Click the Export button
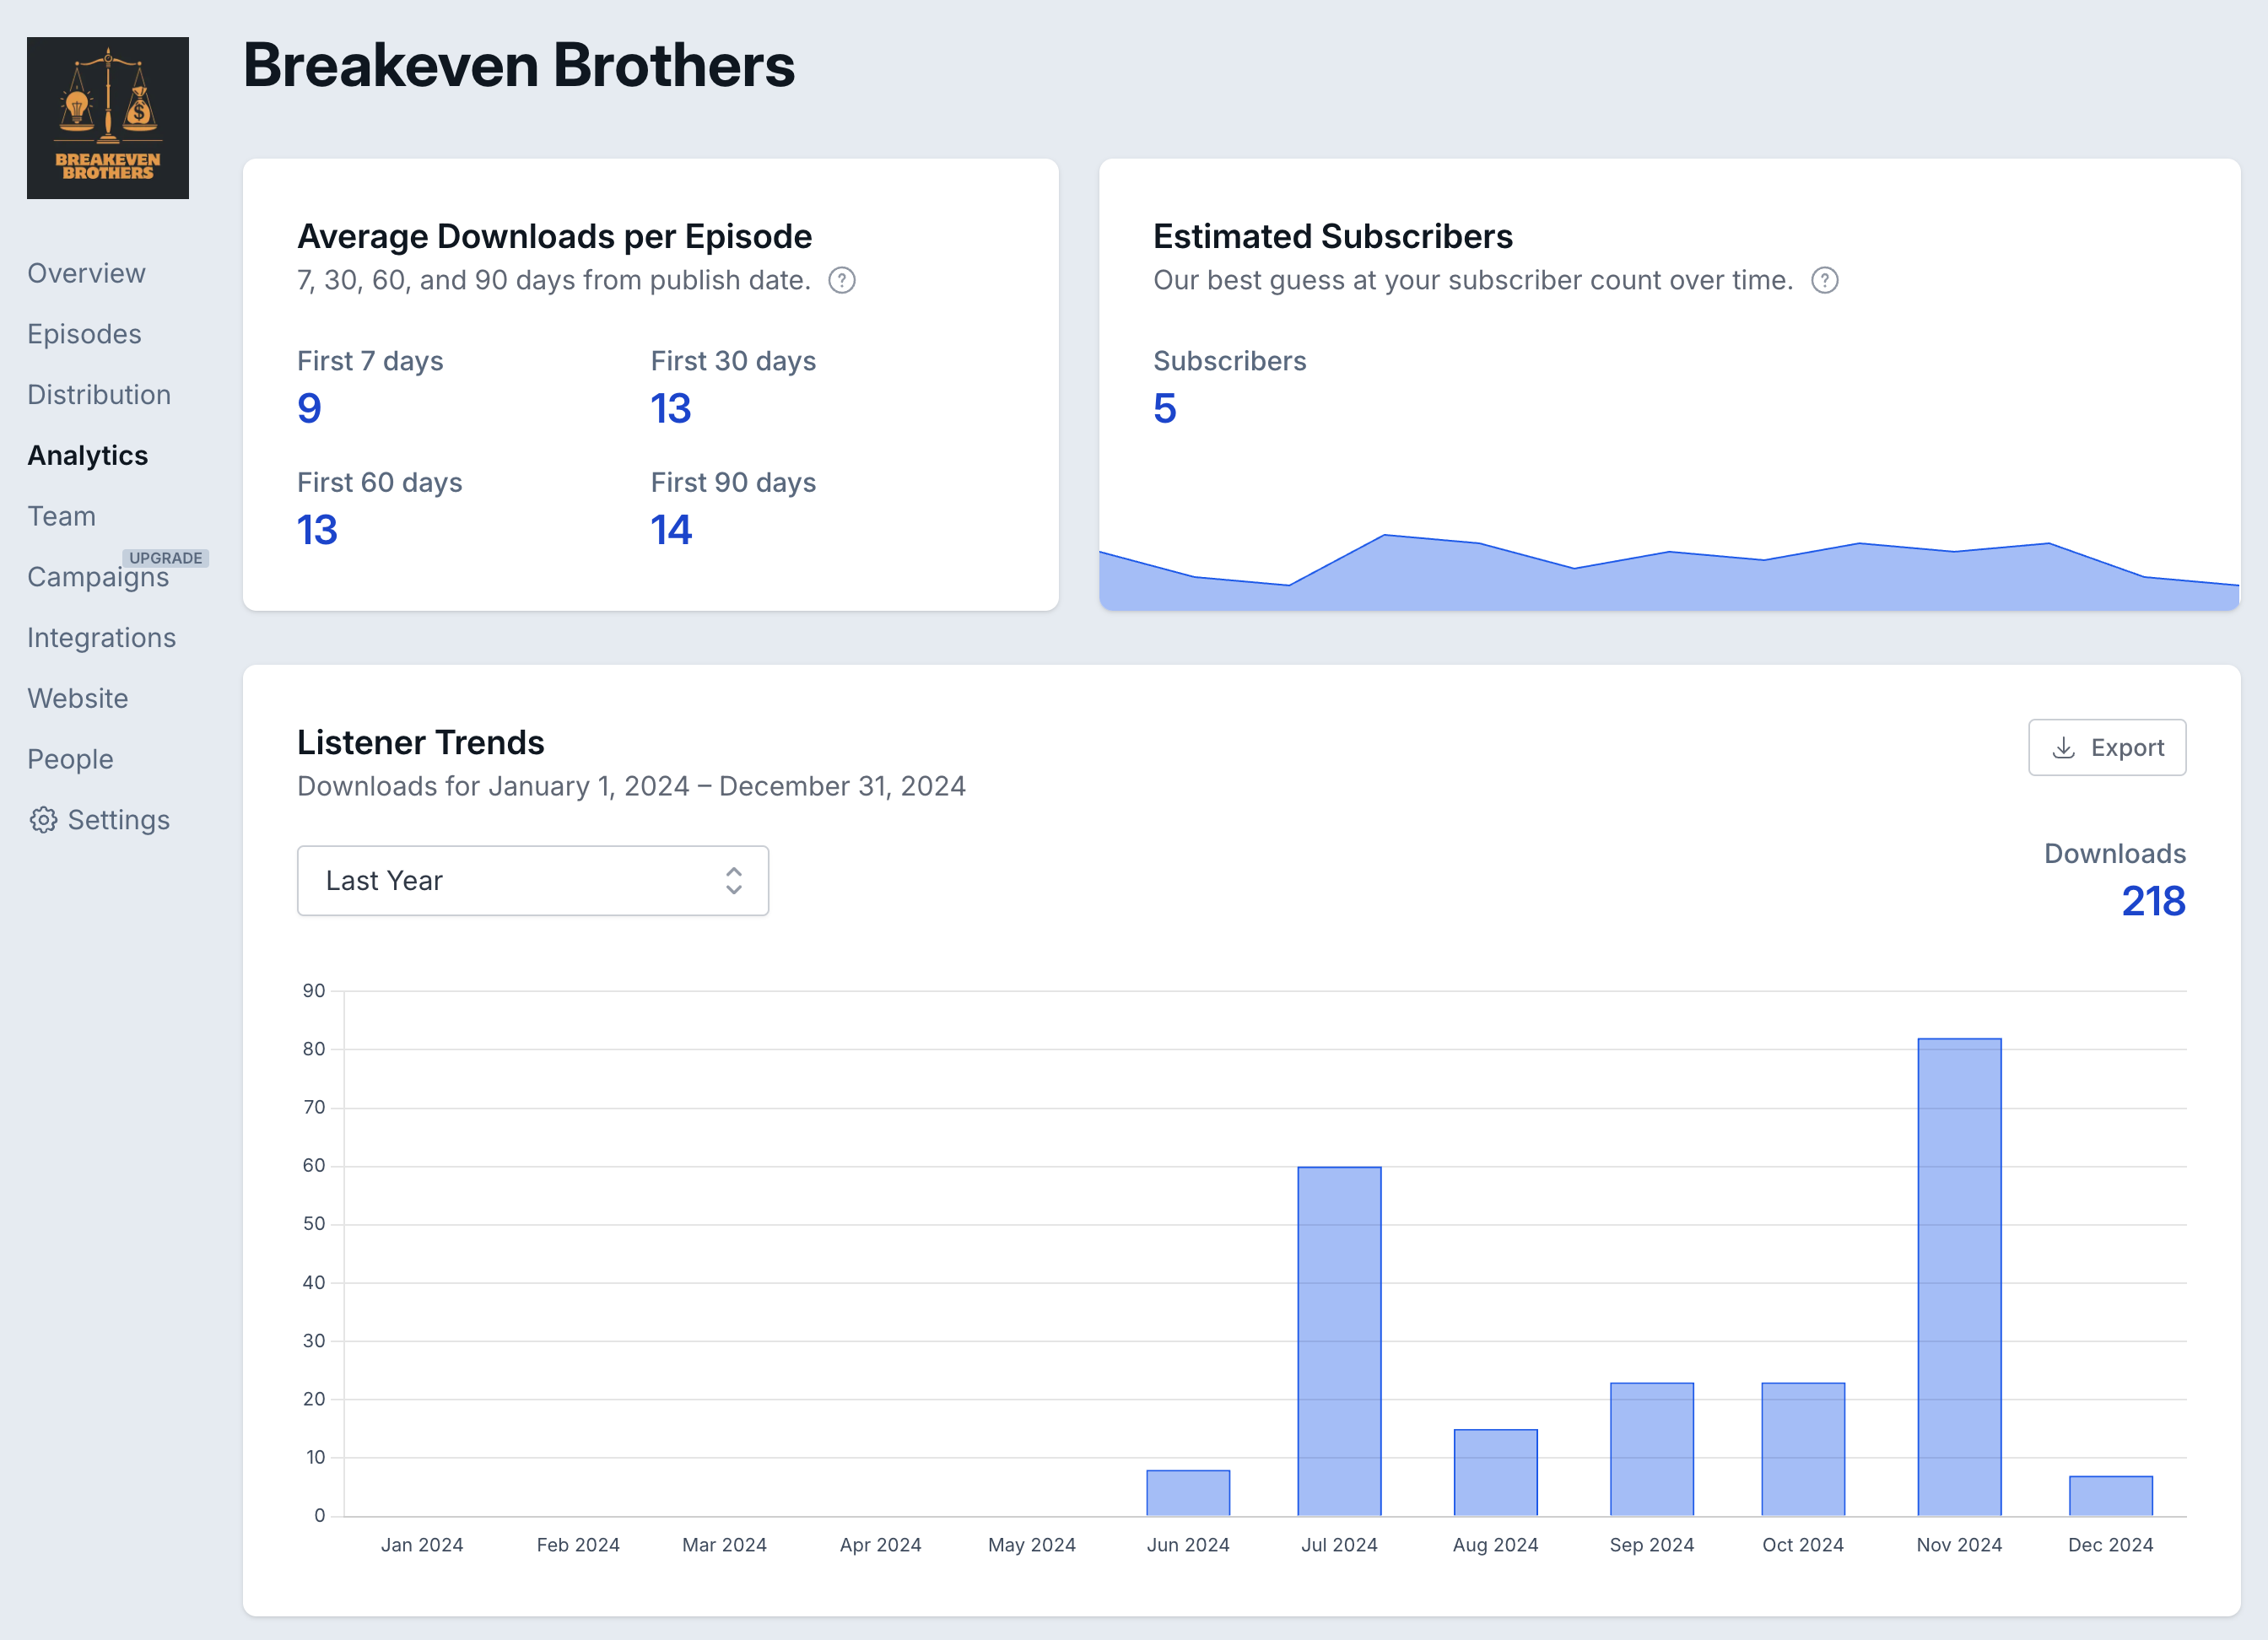Viewport: 2268px width, 1640px height. pyautogui.click(x=2106, y=747)
